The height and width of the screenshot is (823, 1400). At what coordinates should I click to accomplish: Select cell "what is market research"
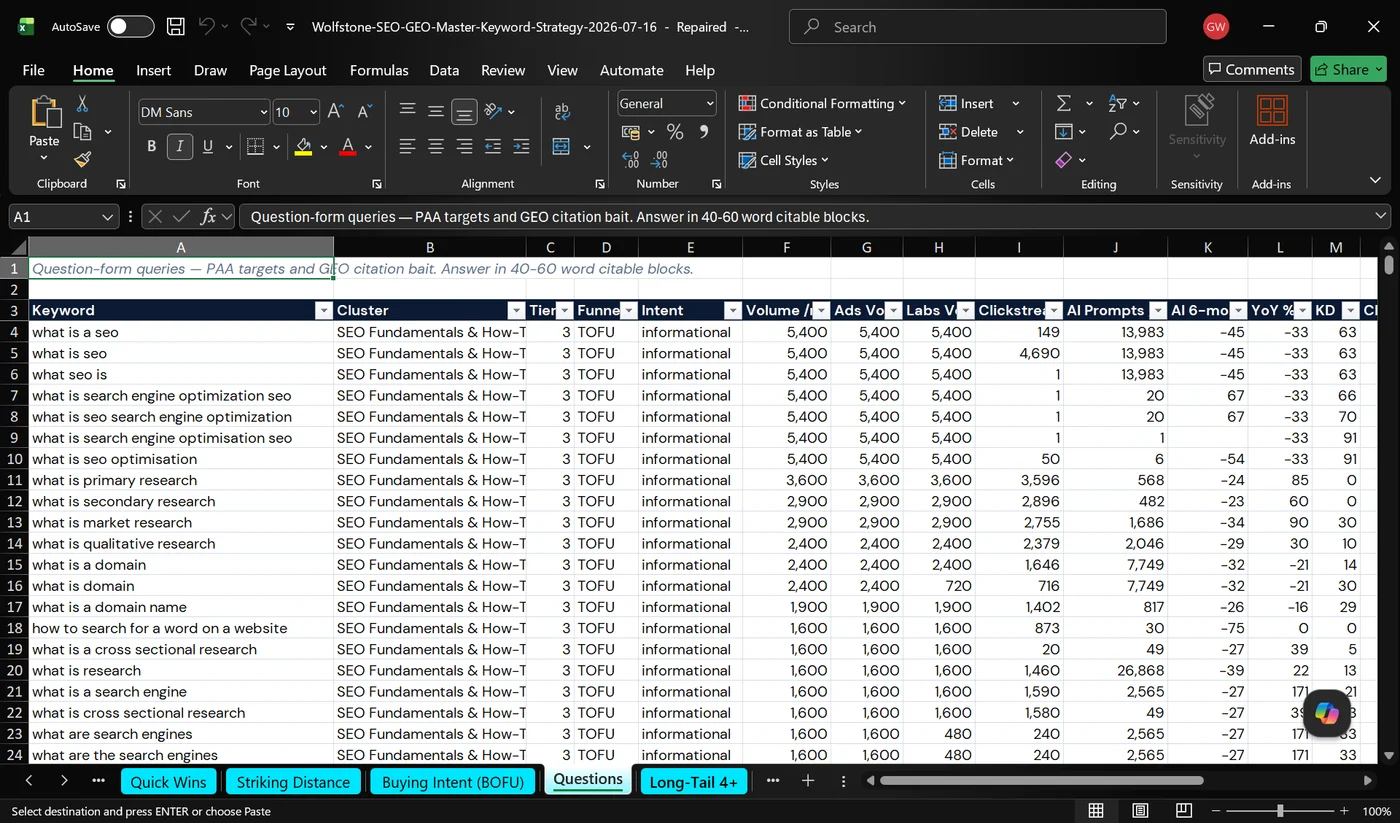181,522
